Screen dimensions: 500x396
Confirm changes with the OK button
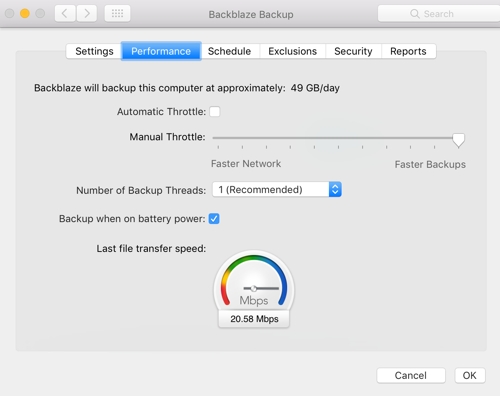click(470, 375)
